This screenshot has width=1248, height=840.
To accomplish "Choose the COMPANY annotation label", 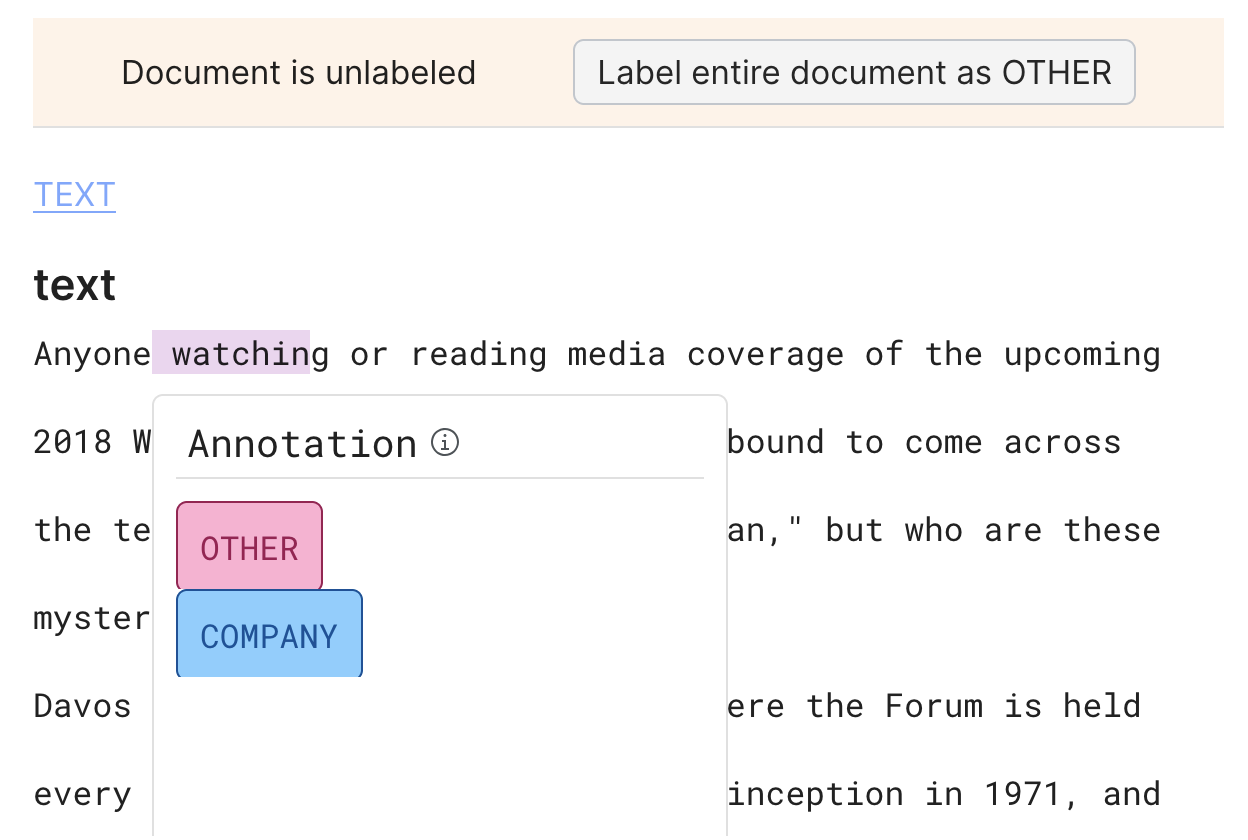I will coord(269,634).
